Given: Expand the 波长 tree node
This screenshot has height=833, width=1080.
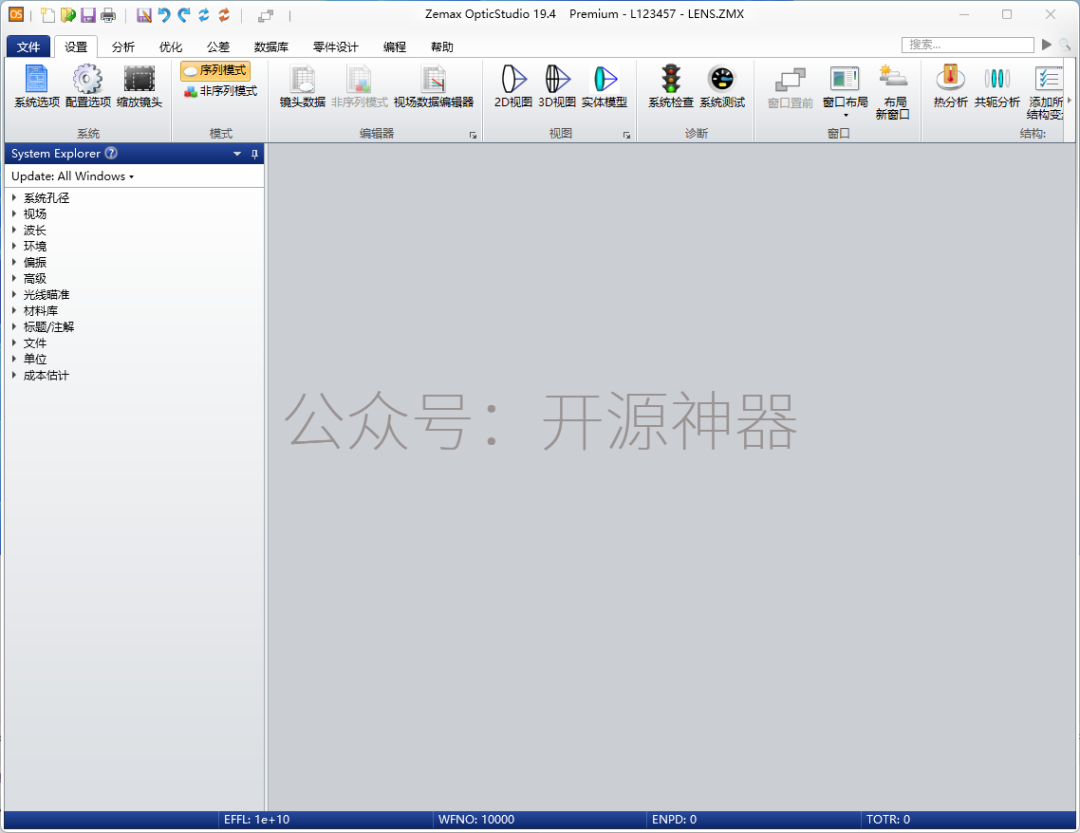Looking at the screenshot, I should pyautogui.click(x=14, y=230).
